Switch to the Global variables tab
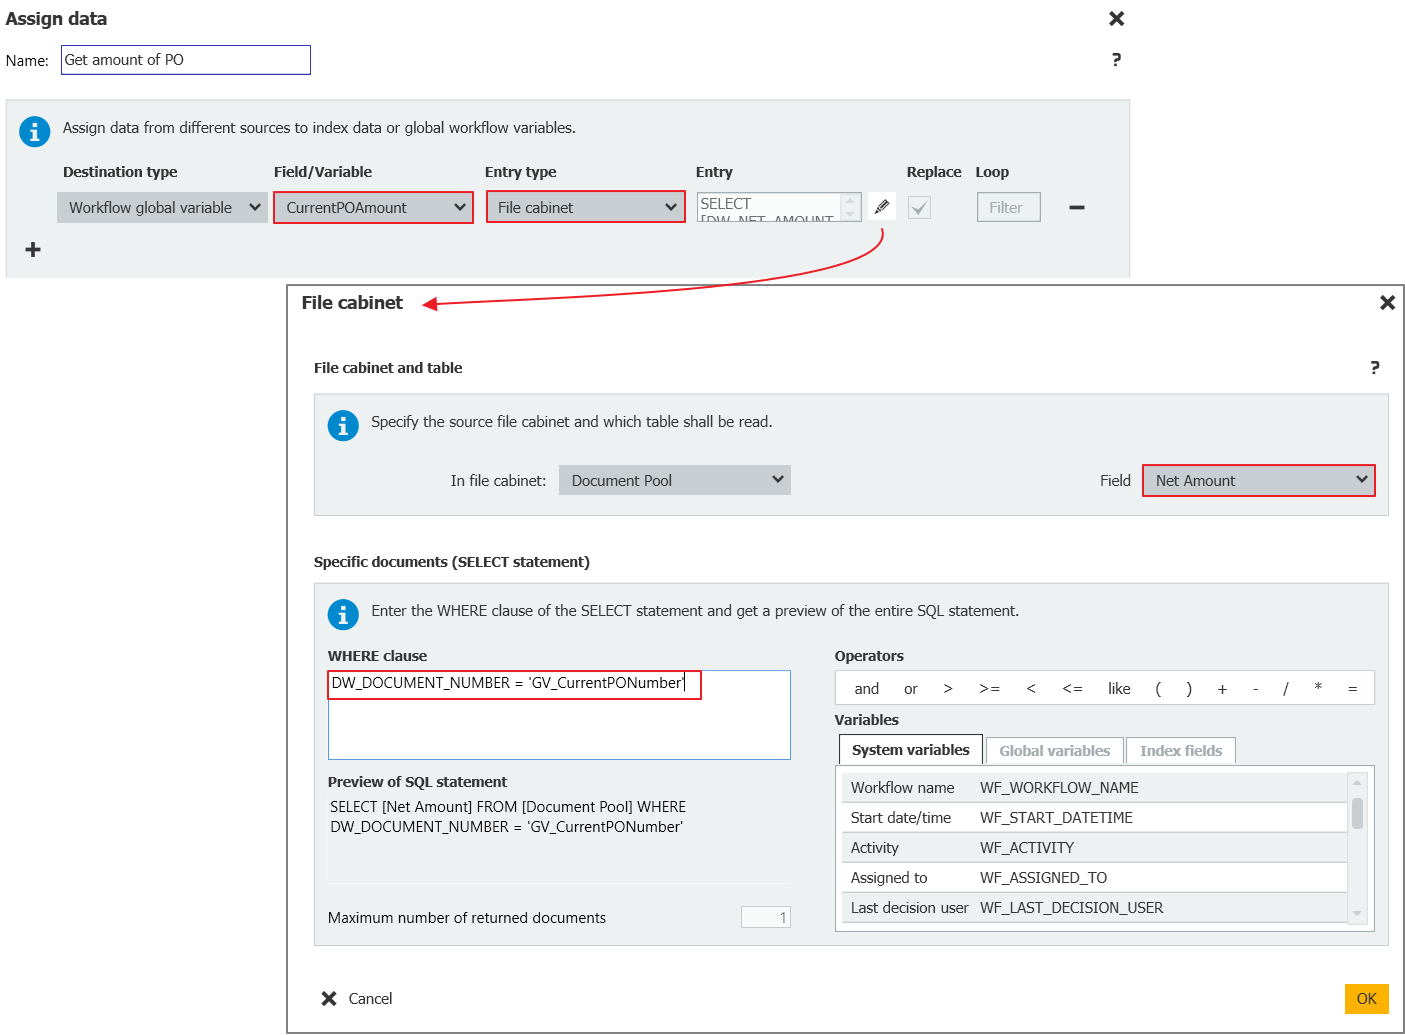The width and height of the screenshot is (1405, 1035). pos(1054,750)
